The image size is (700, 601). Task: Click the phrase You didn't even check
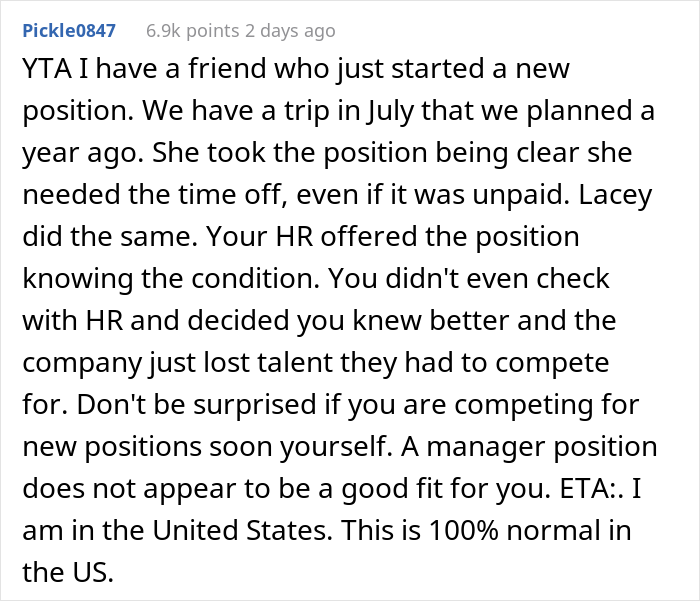469,279
